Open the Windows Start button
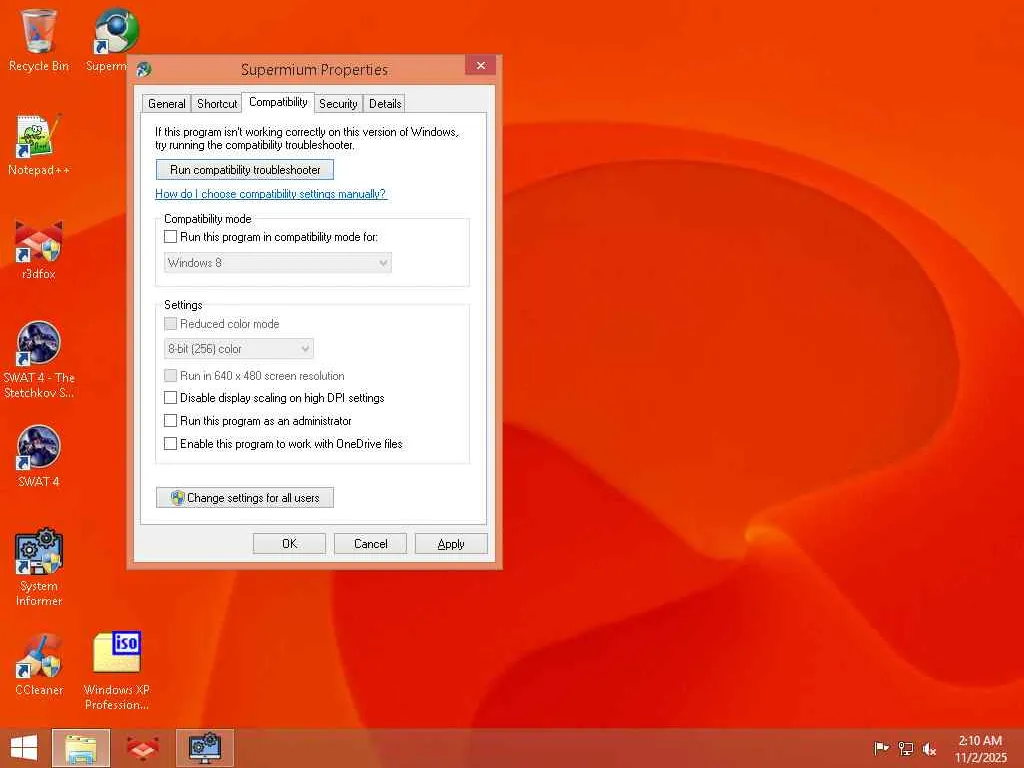Screen dimensions: 1024x768 pyautogui.click(x=24, y=748)
